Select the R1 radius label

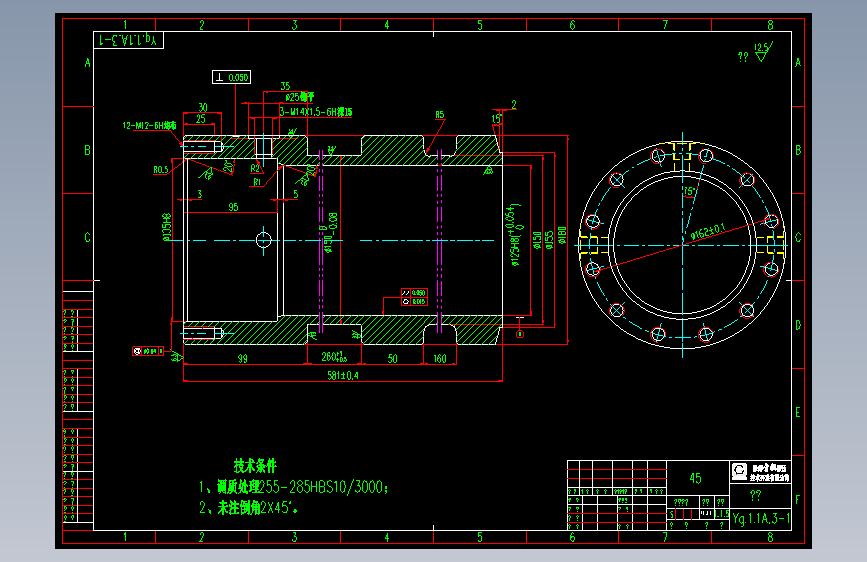257,182
